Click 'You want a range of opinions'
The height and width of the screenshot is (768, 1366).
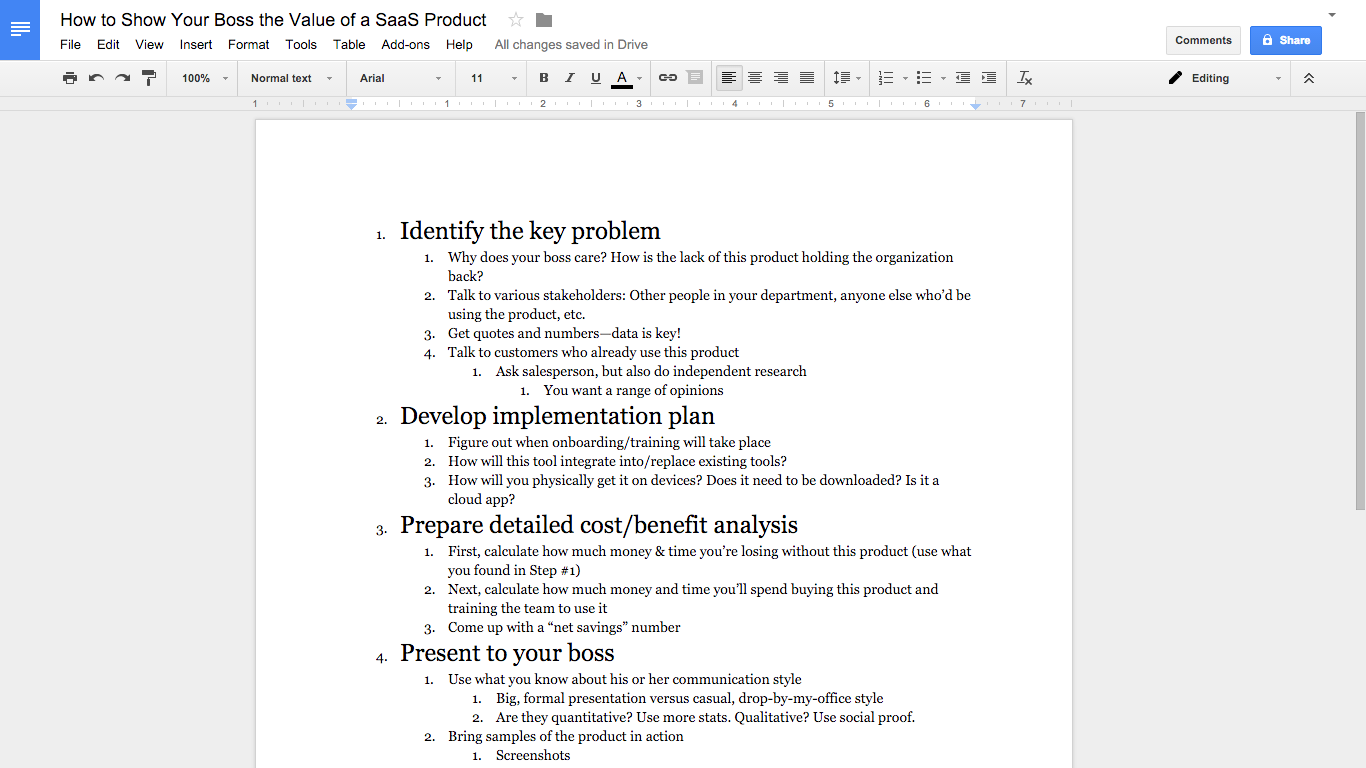pyautogui.click(x=633, y=390)
